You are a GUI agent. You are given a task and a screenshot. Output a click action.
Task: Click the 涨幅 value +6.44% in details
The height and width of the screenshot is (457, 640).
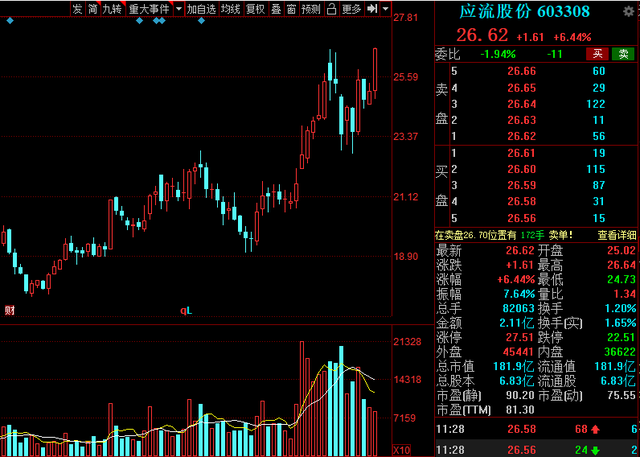tap(516, 280)
